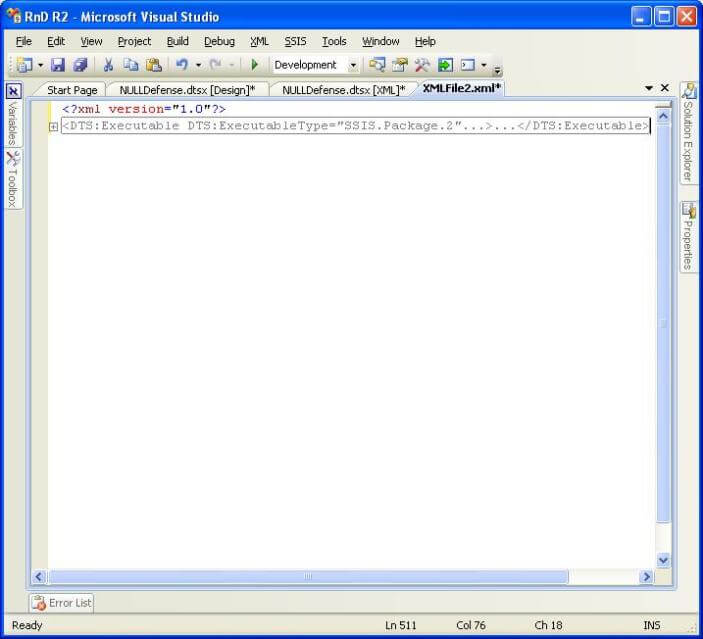Screen dimensions: 703x639
Task: Open the Help menu
Action: pyautogui.click(x=425, y=41)
